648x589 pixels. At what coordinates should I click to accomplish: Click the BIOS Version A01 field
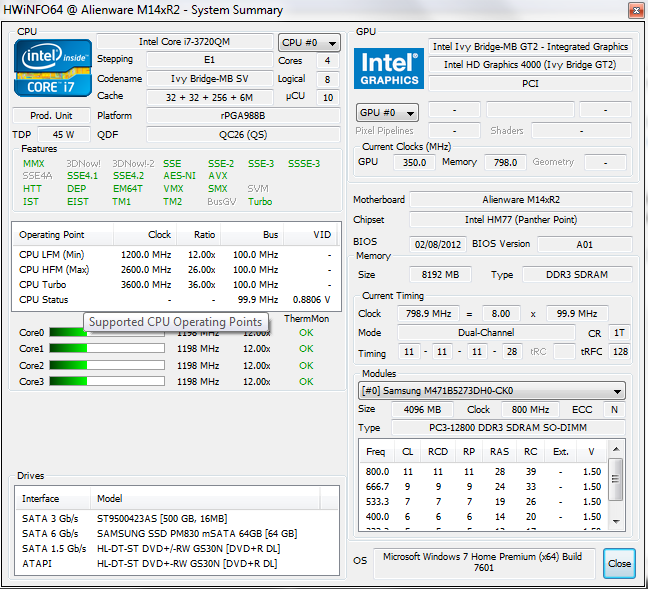[x=585, y=244]
